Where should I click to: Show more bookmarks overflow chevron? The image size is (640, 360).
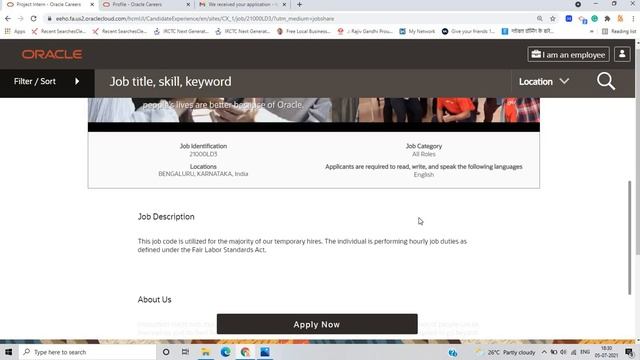[592, 31]
